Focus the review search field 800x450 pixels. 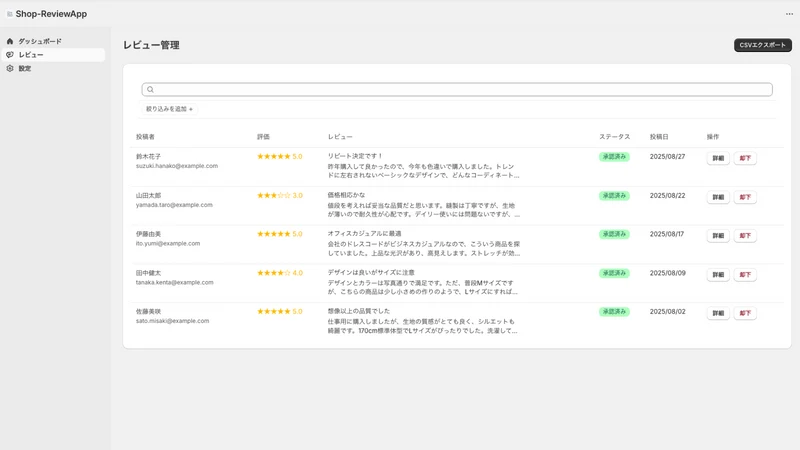tap(457, 89)
